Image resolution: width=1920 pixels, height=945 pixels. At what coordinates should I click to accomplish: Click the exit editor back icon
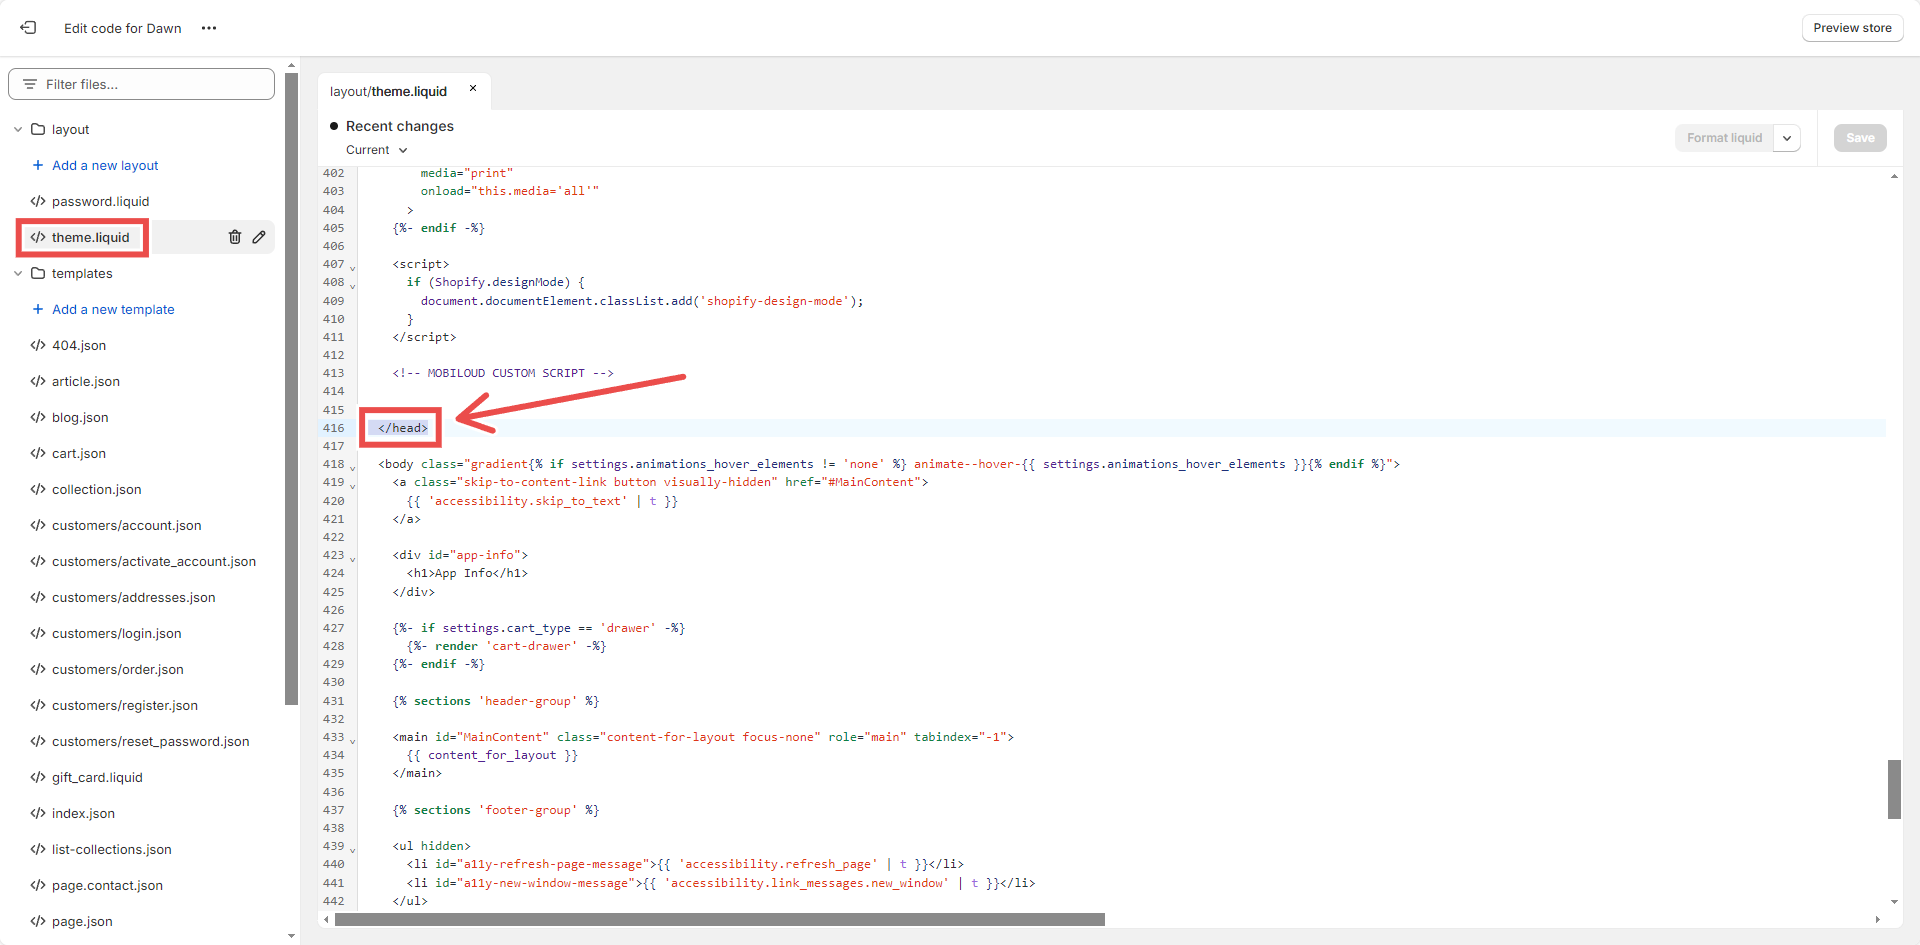point(28,28)
